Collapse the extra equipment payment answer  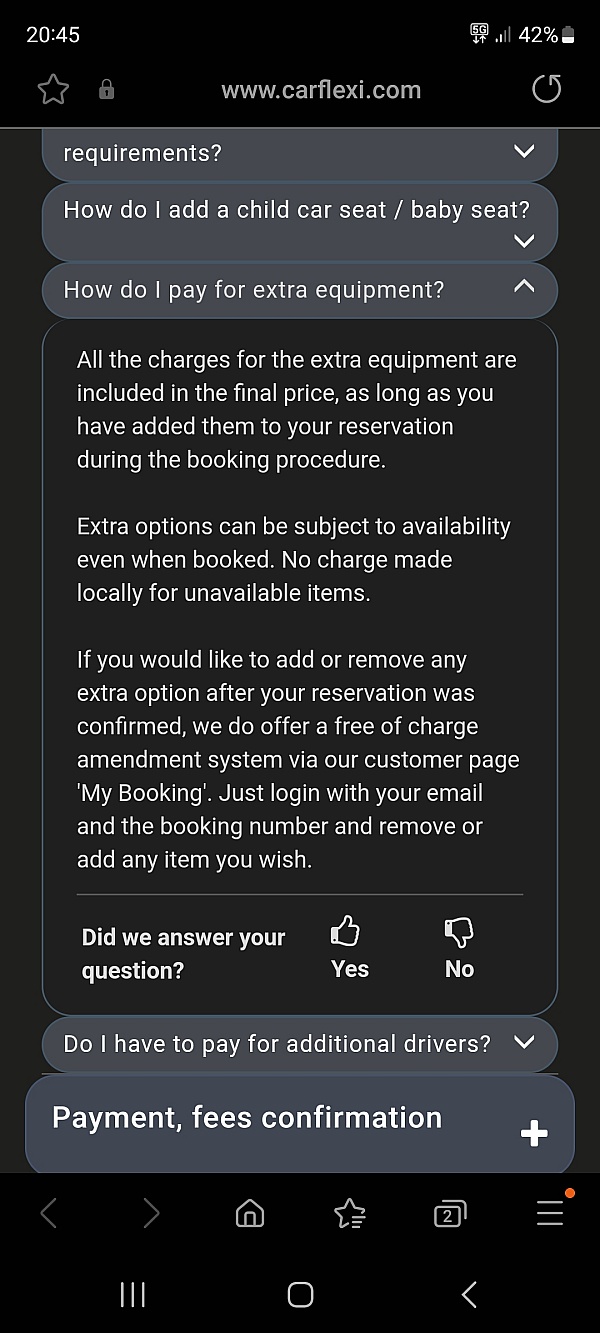(x=523, y=288)
